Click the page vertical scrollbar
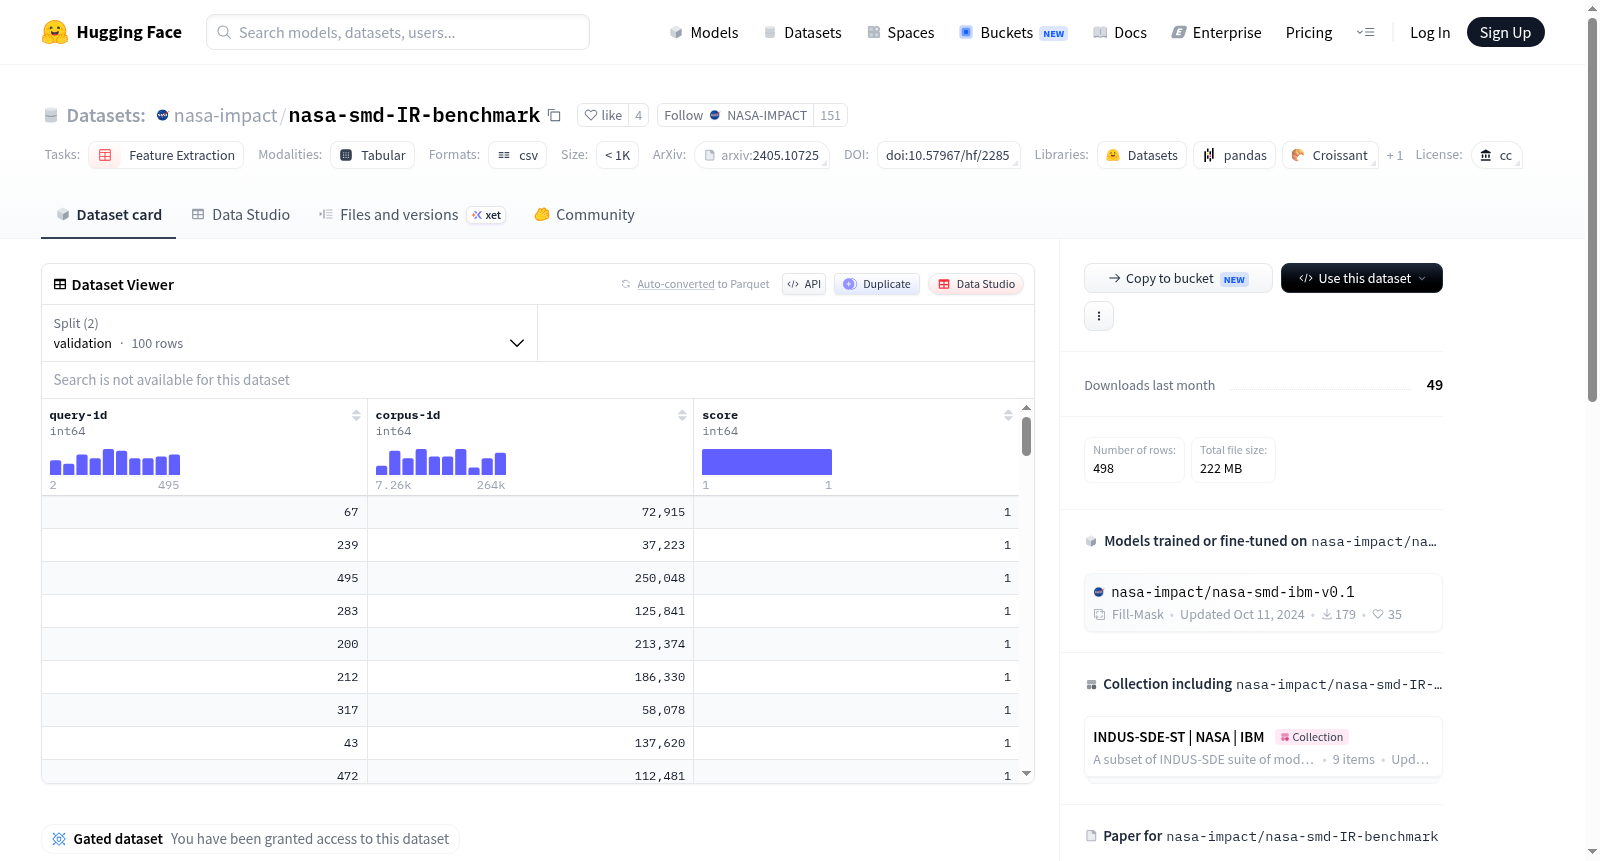The height and width of the screenshot is (861, 1600). (1592, 210)
